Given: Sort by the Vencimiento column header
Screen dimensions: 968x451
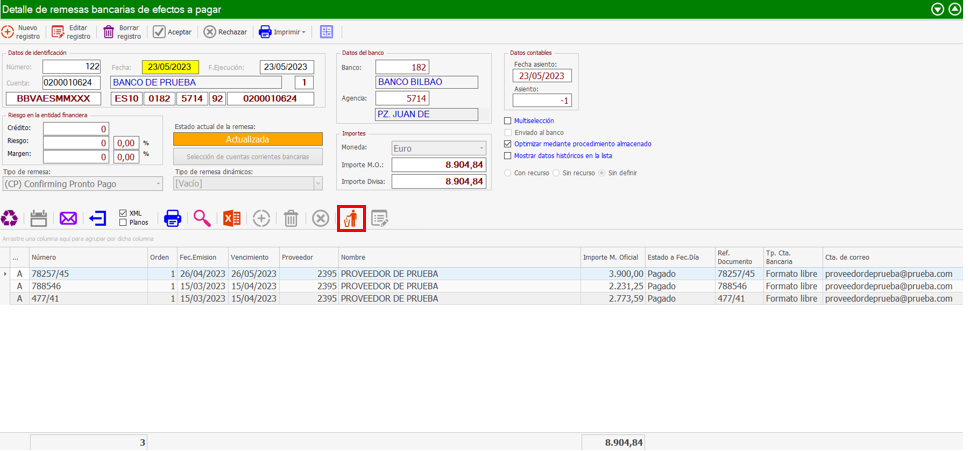Looking at the screenshot, I should [252, 257].
